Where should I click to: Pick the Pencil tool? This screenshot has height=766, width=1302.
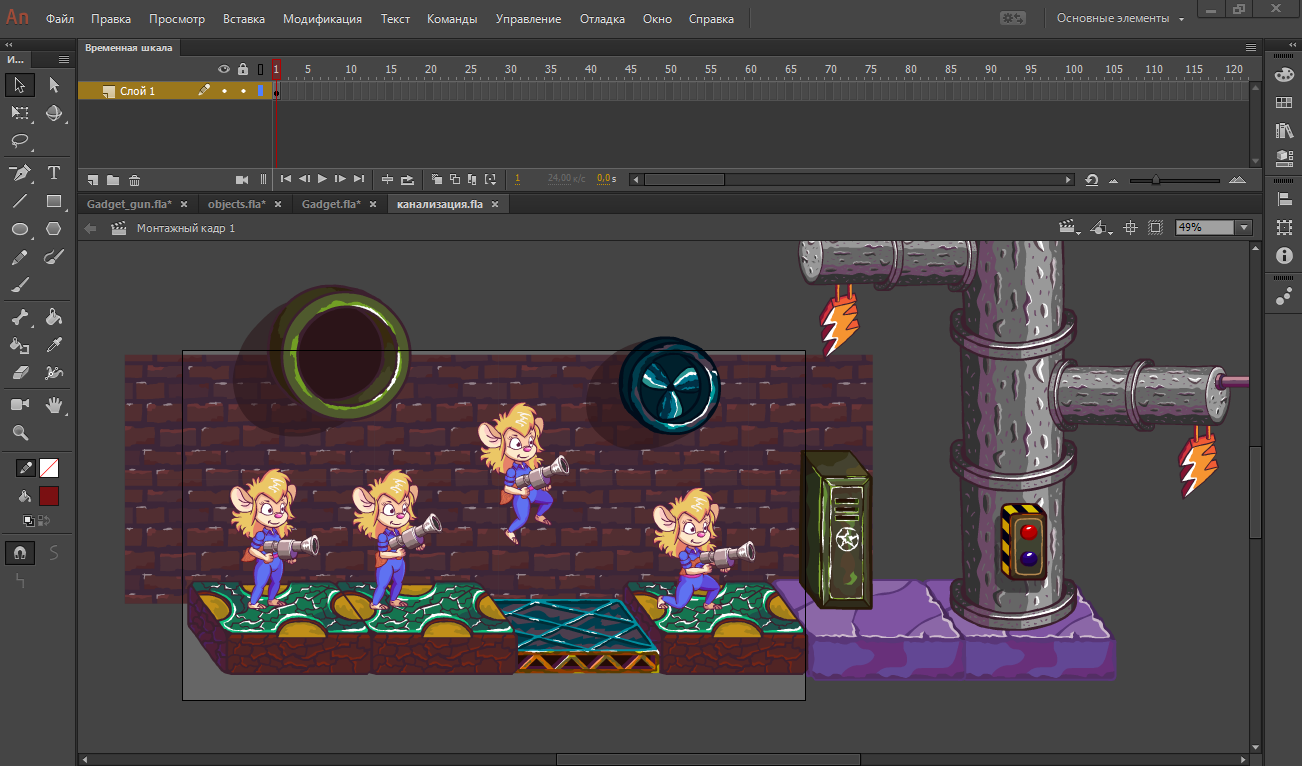(x=20, y=257)
